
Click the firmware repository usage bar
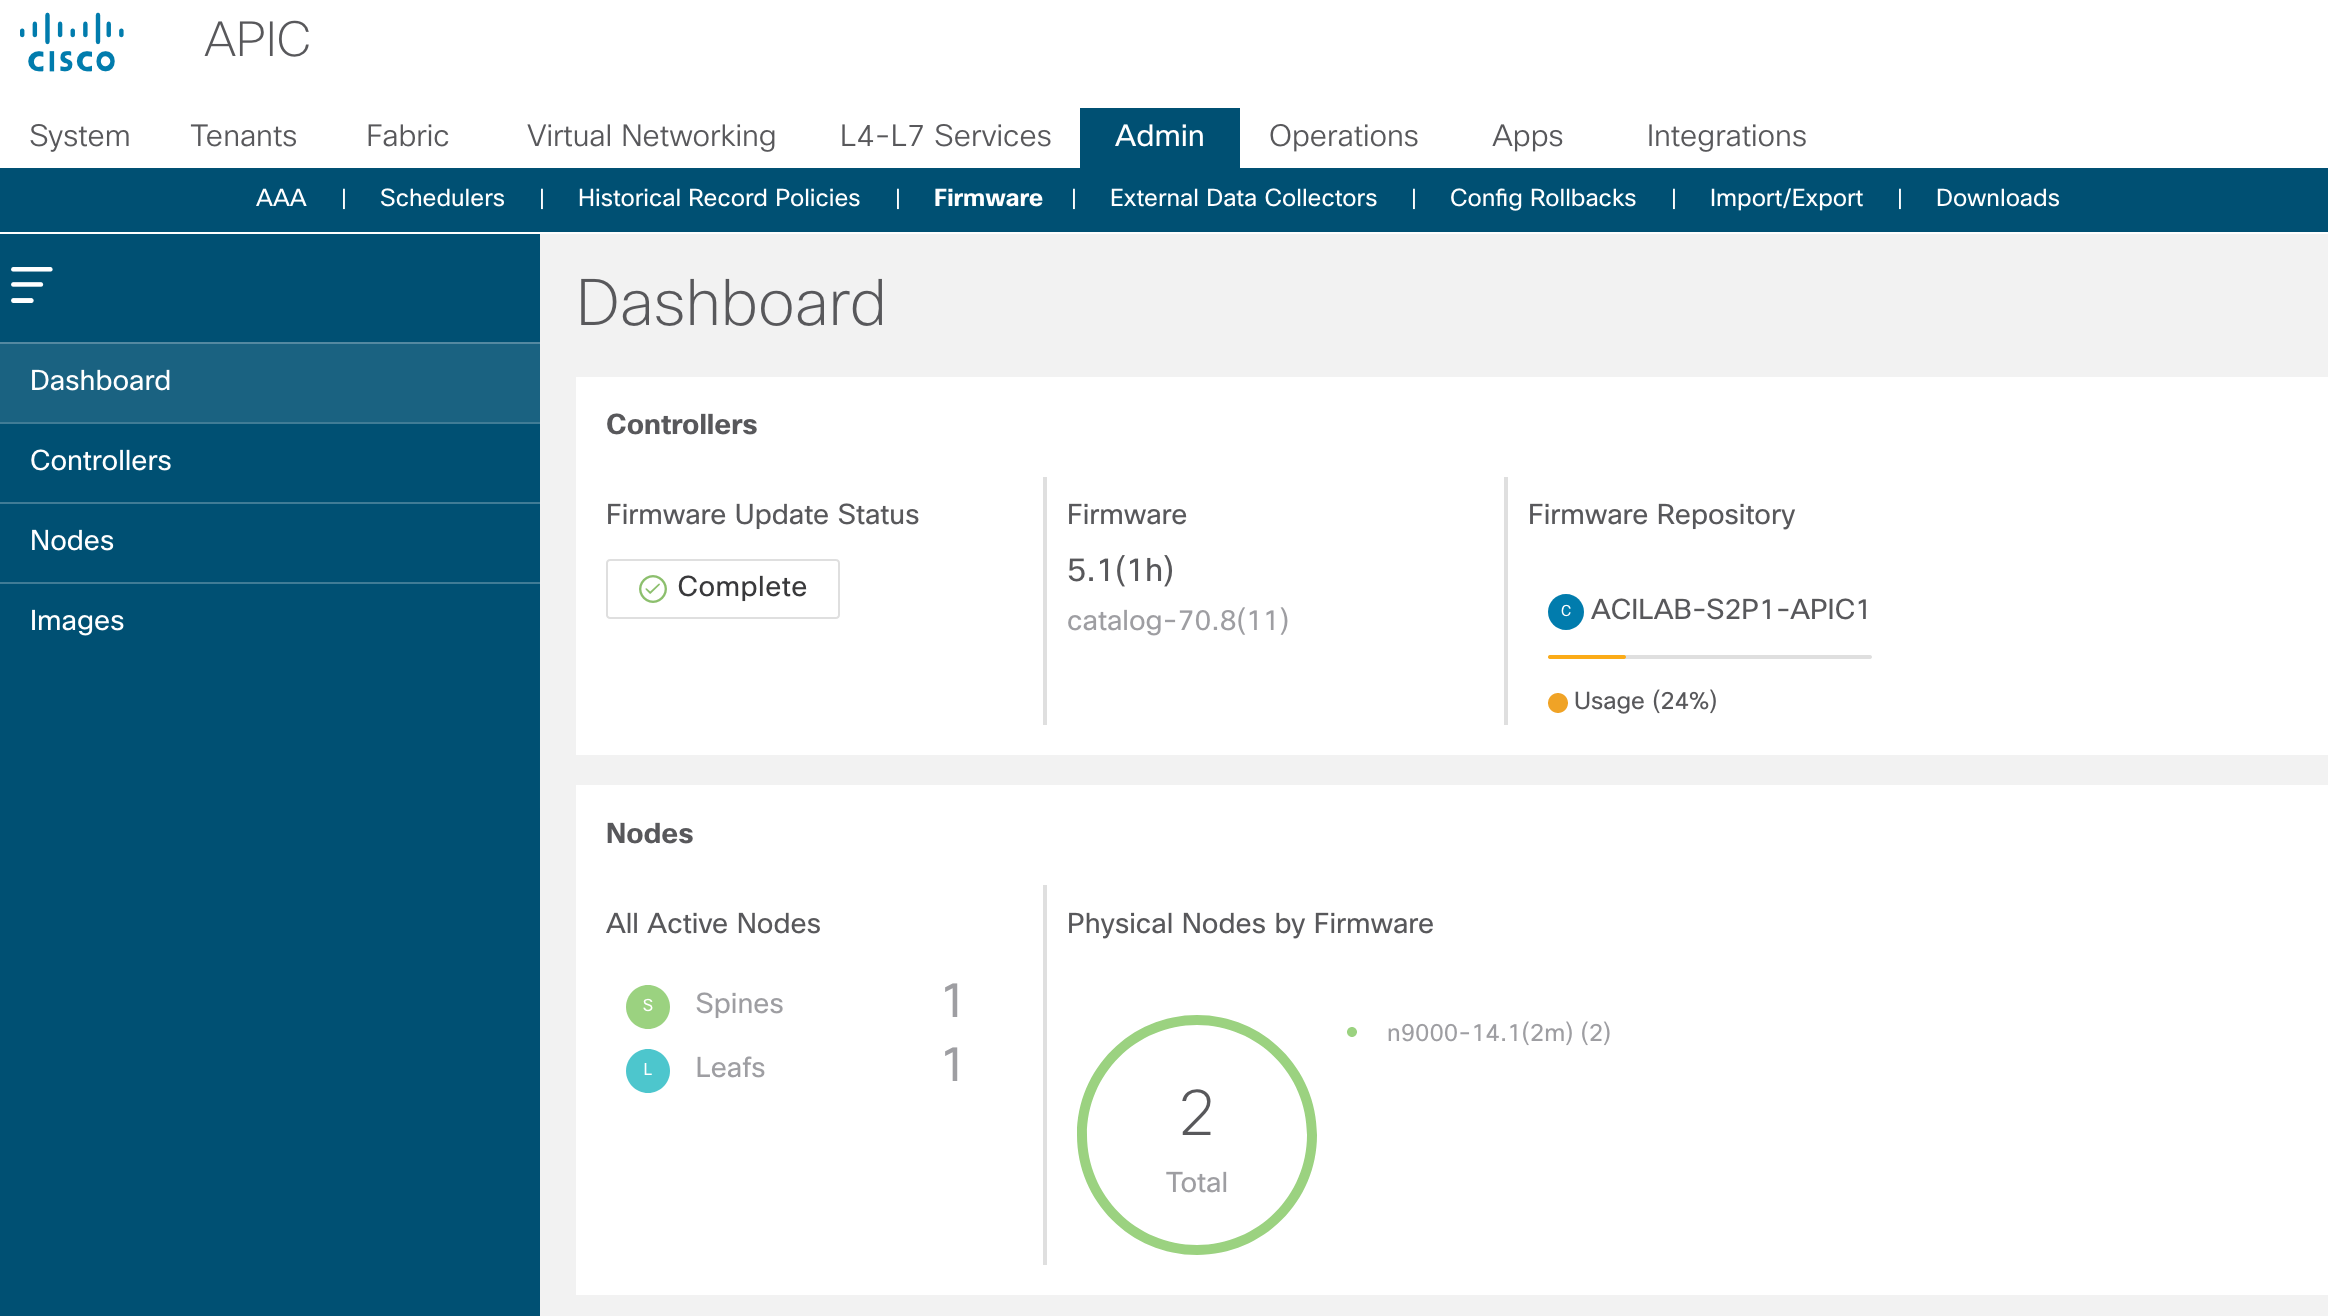point(1709,657)
